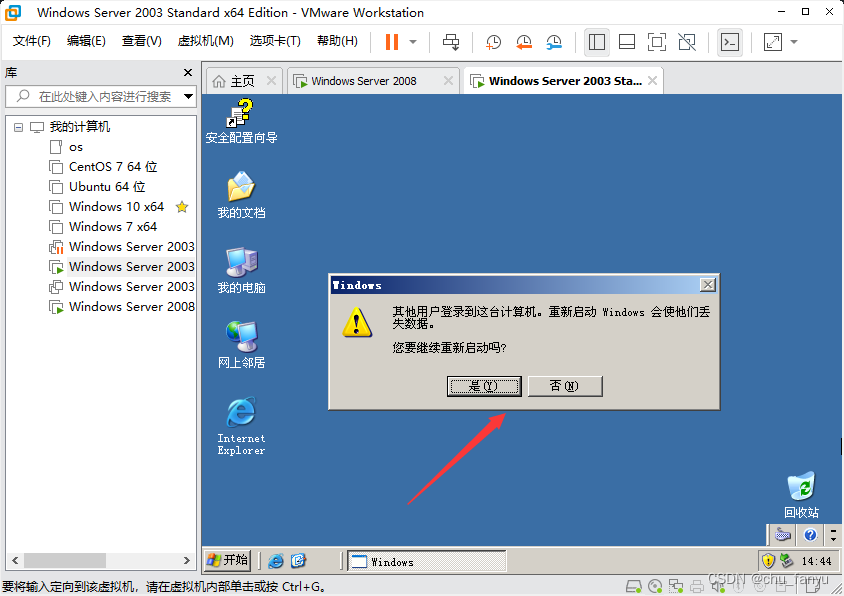Select Ubuntu 64 位 in library
844x596 pixels.
(x=107, y=187)
